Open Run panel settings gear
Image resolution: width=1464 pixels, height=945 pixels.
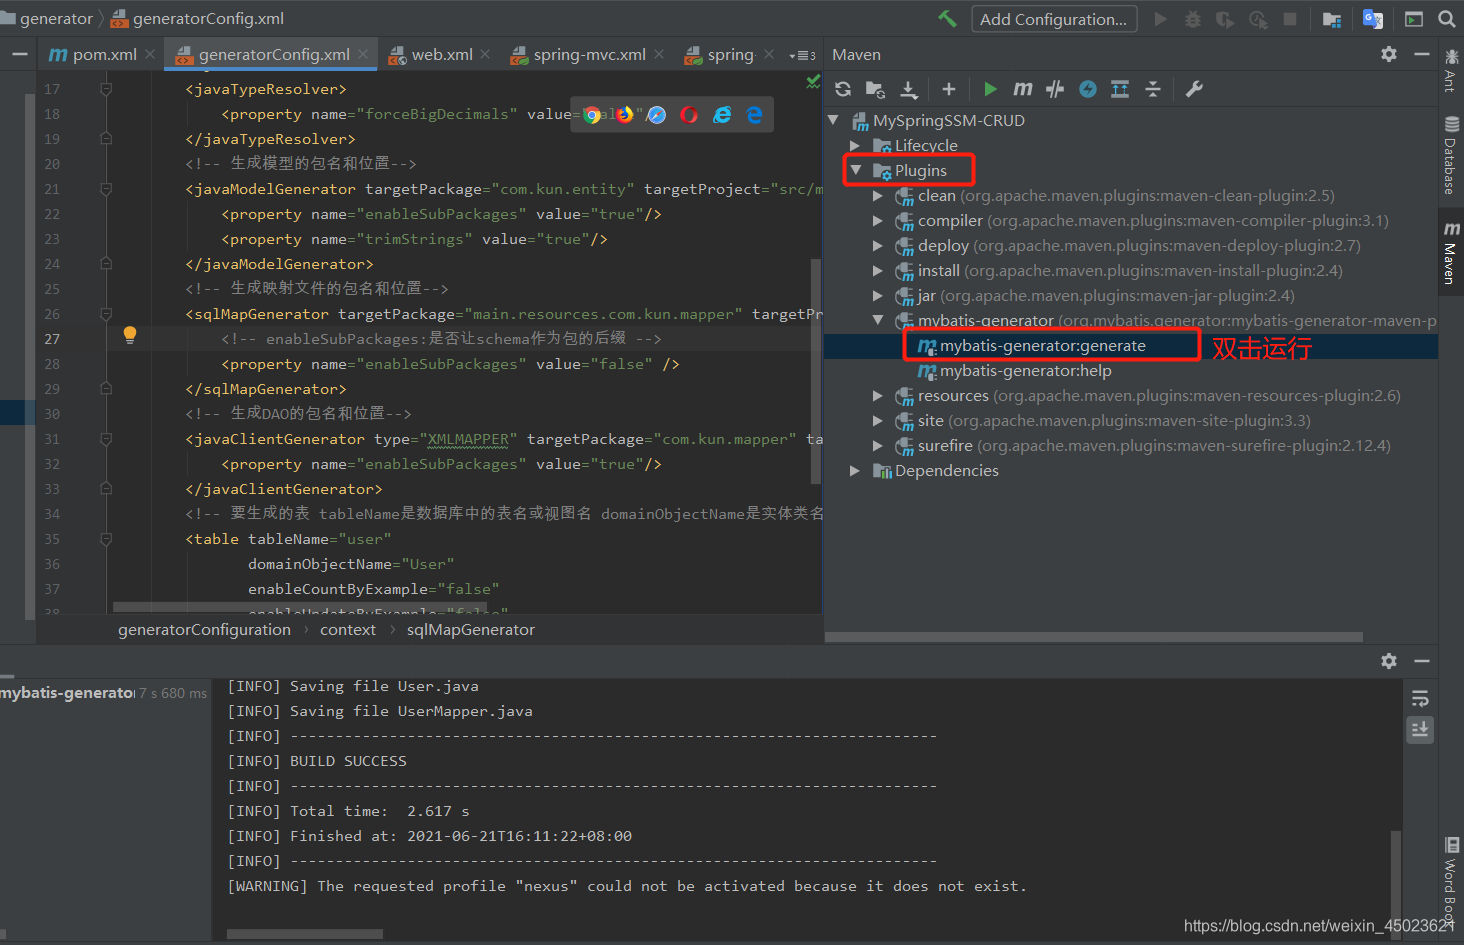coord(1389,661)
